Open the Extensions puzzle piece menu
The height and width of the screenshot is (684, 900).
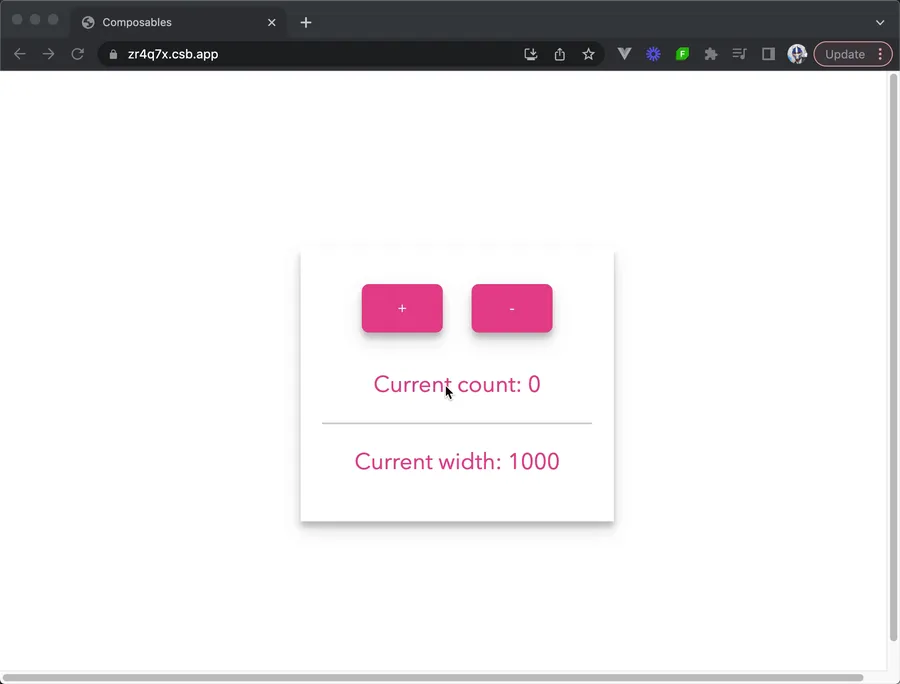(711, 54)
